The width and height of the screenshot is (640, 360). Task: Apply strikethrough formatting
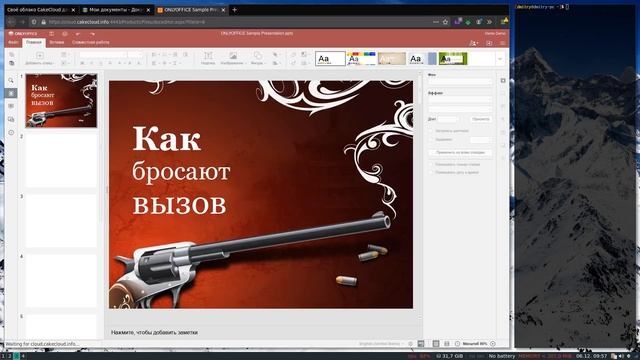pos(110,63)
